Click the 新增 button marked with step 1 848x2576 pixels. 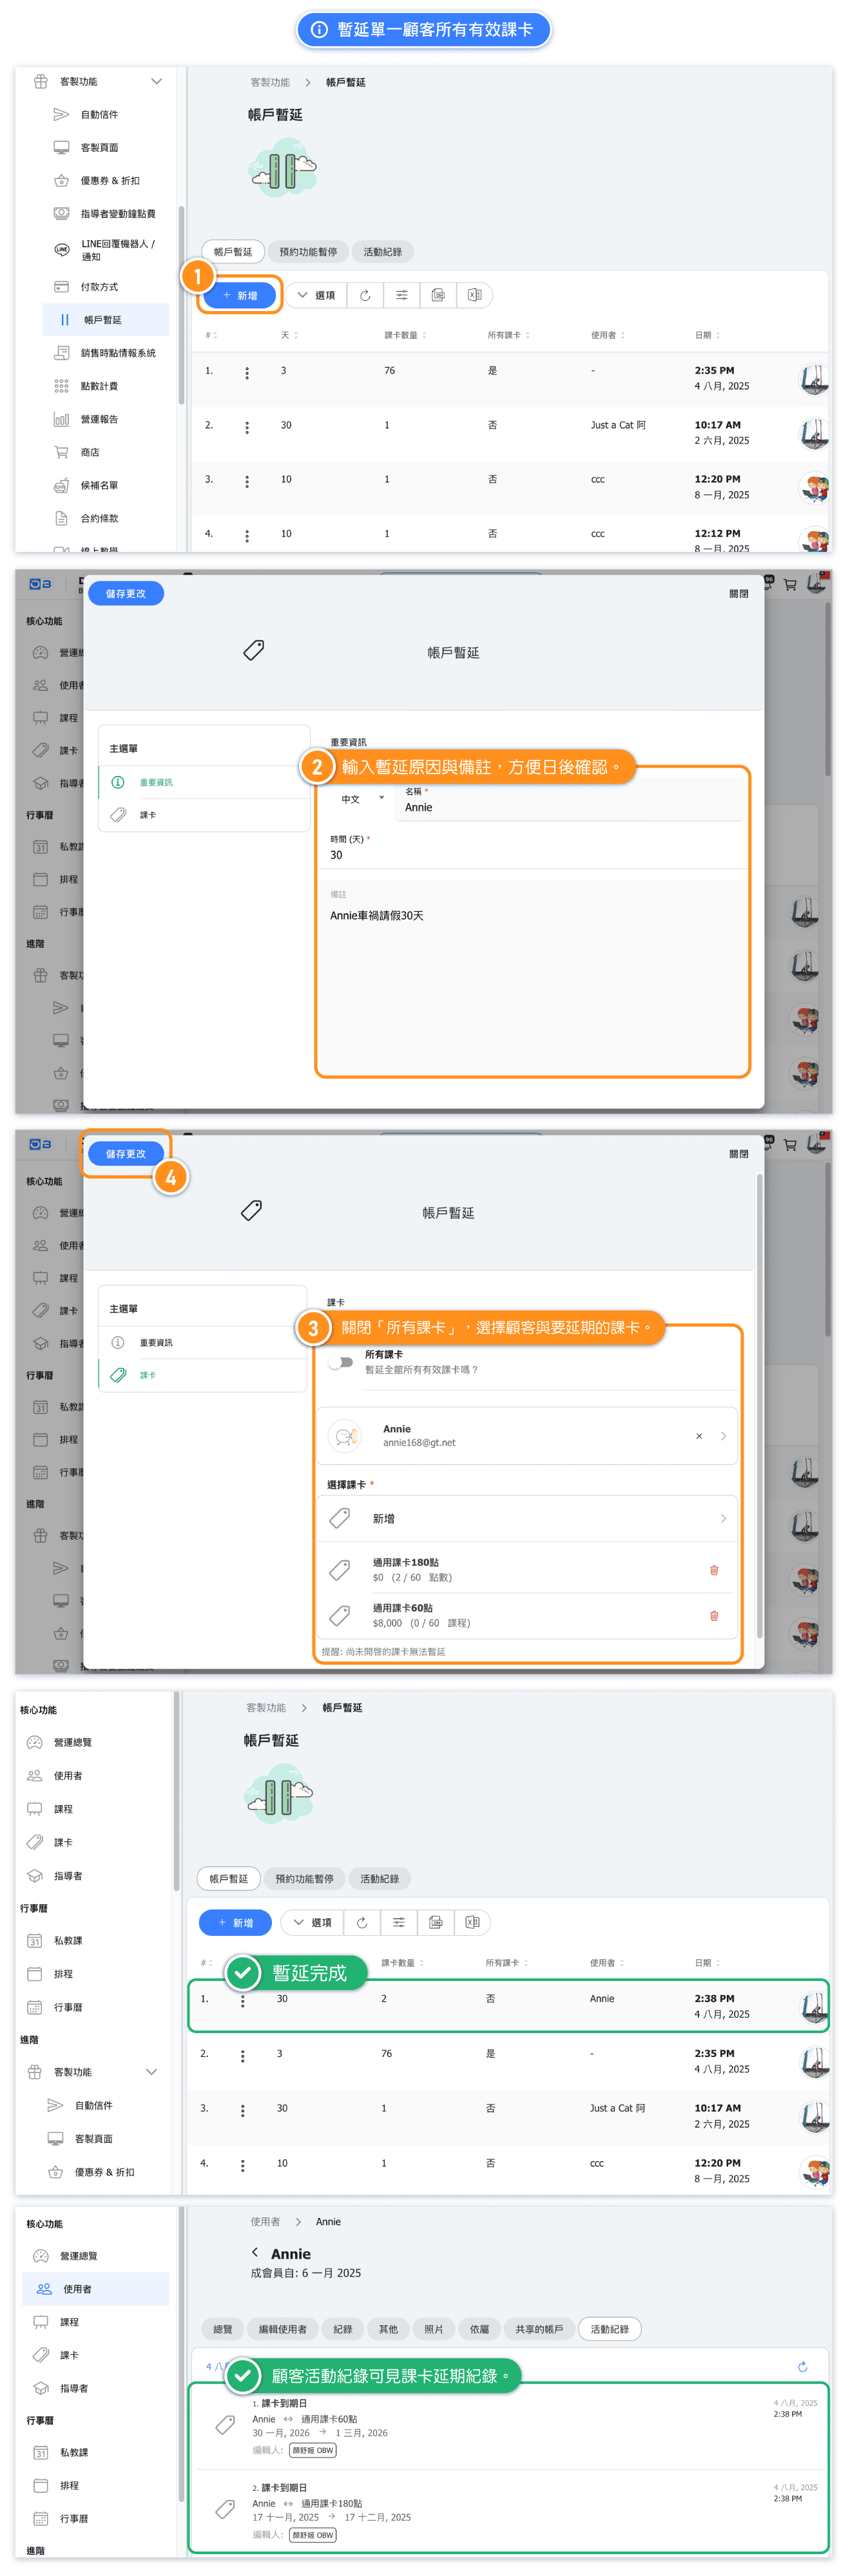(x=240, y=295)
